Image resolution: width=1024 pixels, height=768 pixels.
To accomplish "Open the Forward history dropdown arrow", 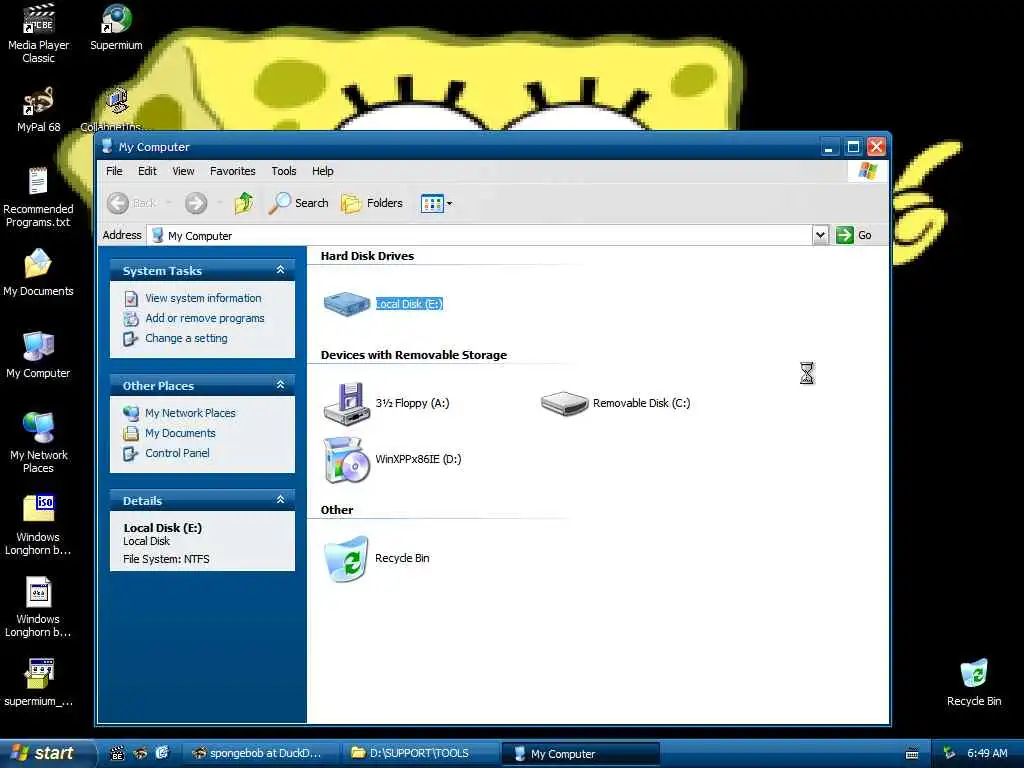I will pyautogui.click(x=219, y=203).
